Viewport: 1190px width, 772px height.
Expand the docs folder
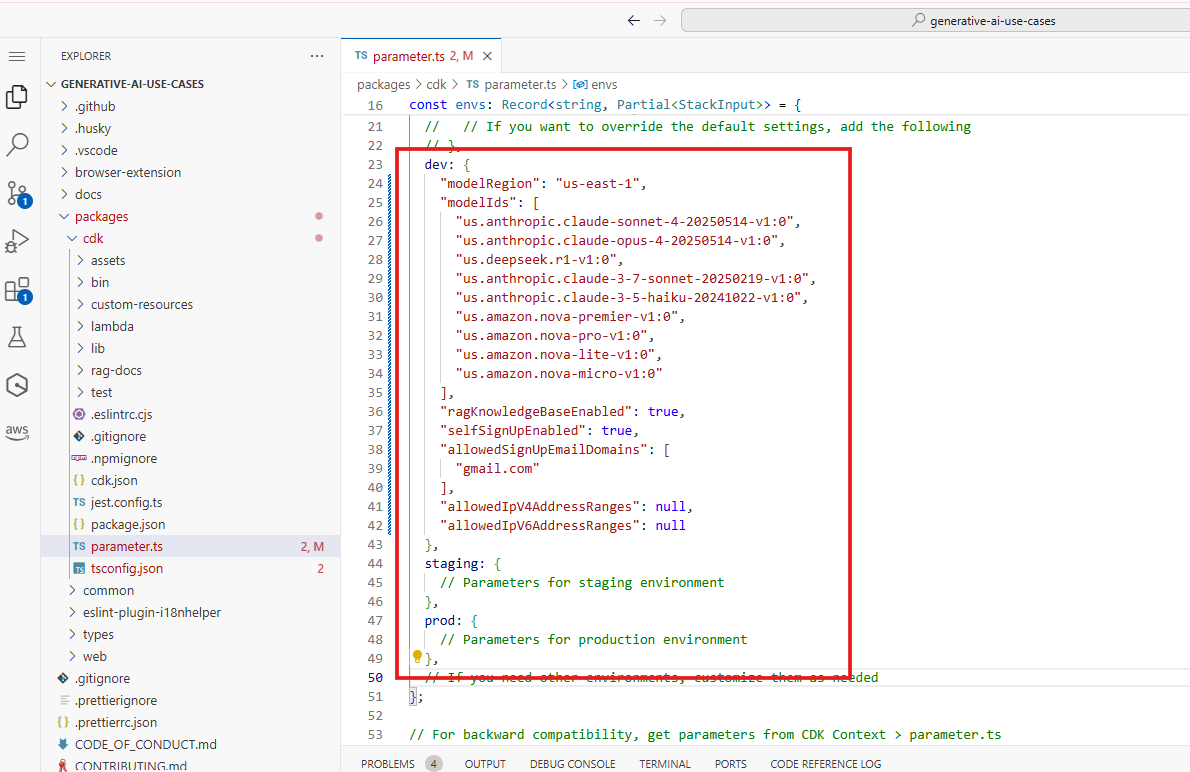190,194
